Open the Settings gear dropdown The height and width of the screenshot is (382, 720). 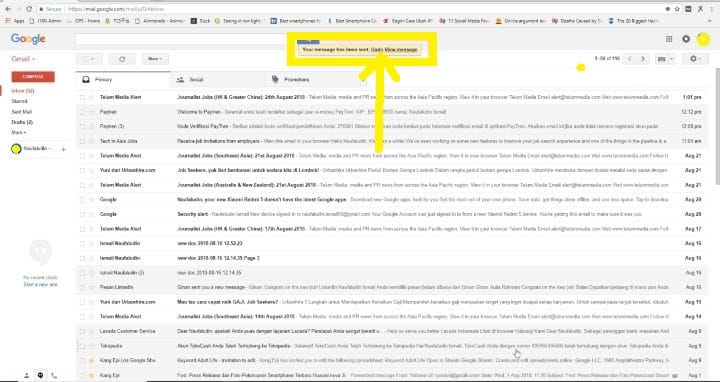[x=695, y=59]
